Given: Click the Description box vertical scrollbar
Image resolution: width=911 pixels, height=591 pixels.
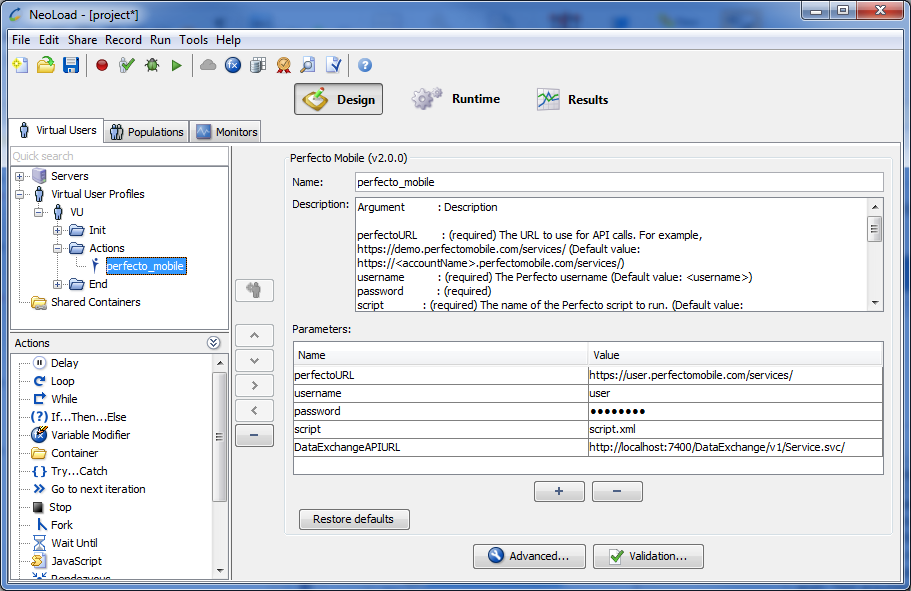Looking at the screenshot, I should pos(874,255).
